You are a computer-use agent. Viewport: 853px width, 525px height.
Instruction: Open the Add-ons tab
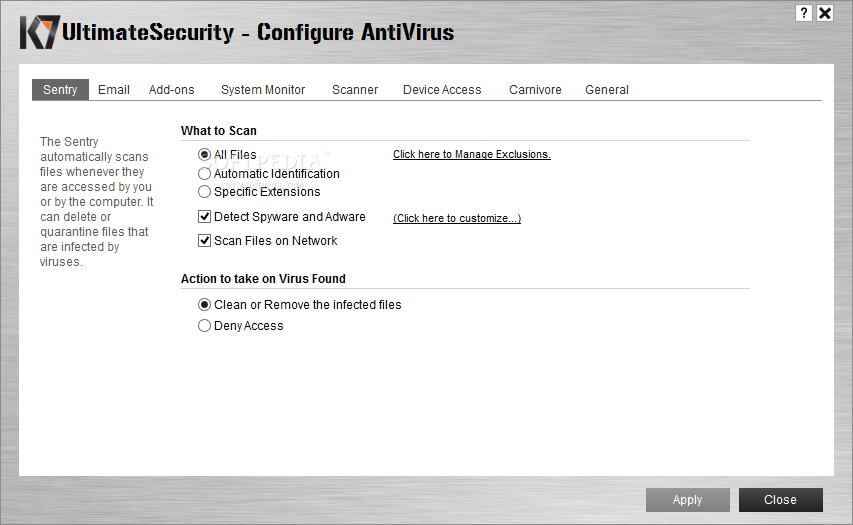pos(171,90)
